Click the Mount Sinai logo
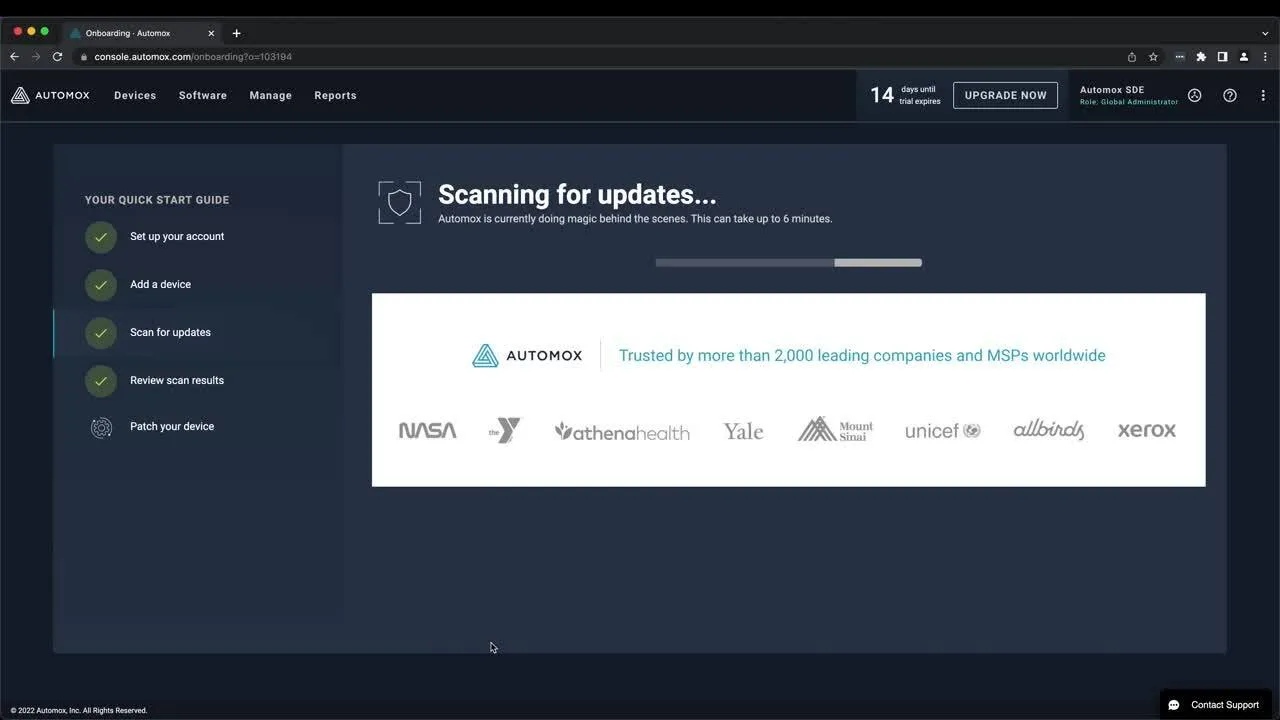1280x720 pixels. coord(835,430)
